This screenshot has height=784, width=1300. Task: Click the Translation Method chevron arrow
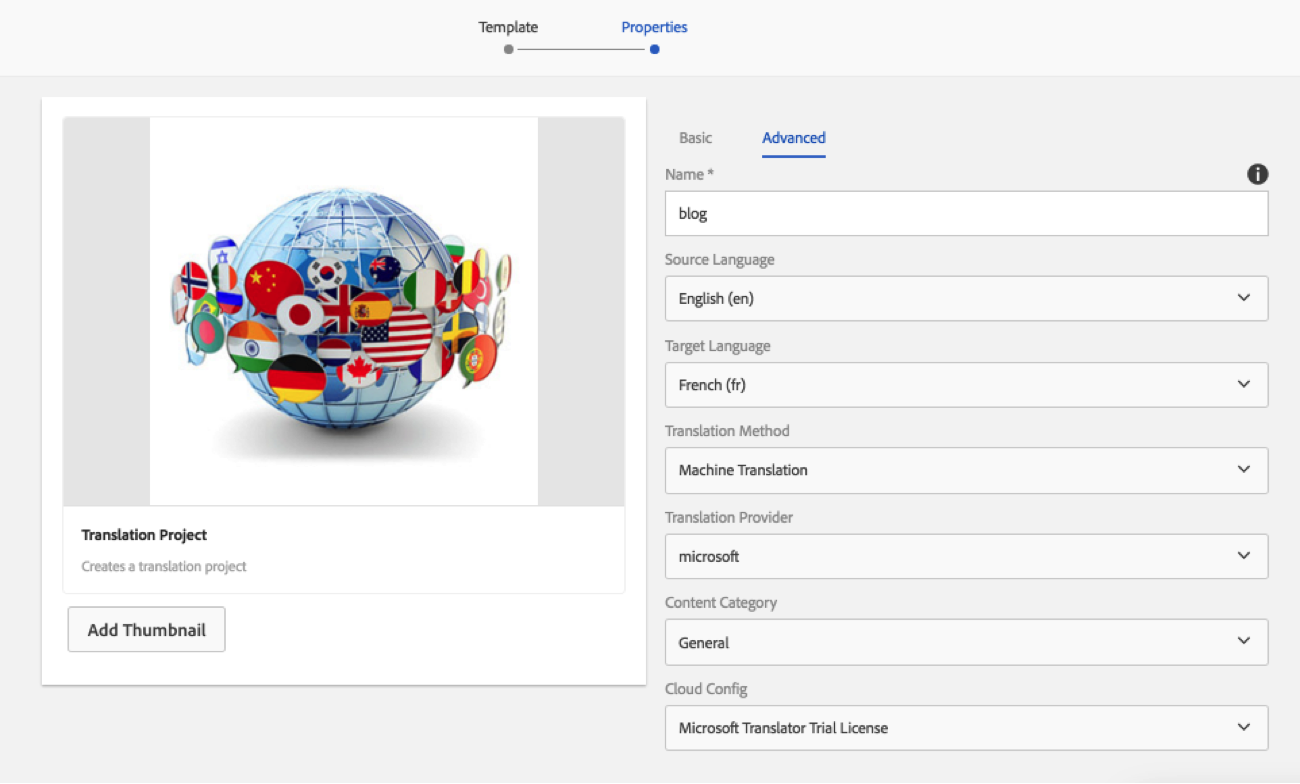[x=1243, y=470]
